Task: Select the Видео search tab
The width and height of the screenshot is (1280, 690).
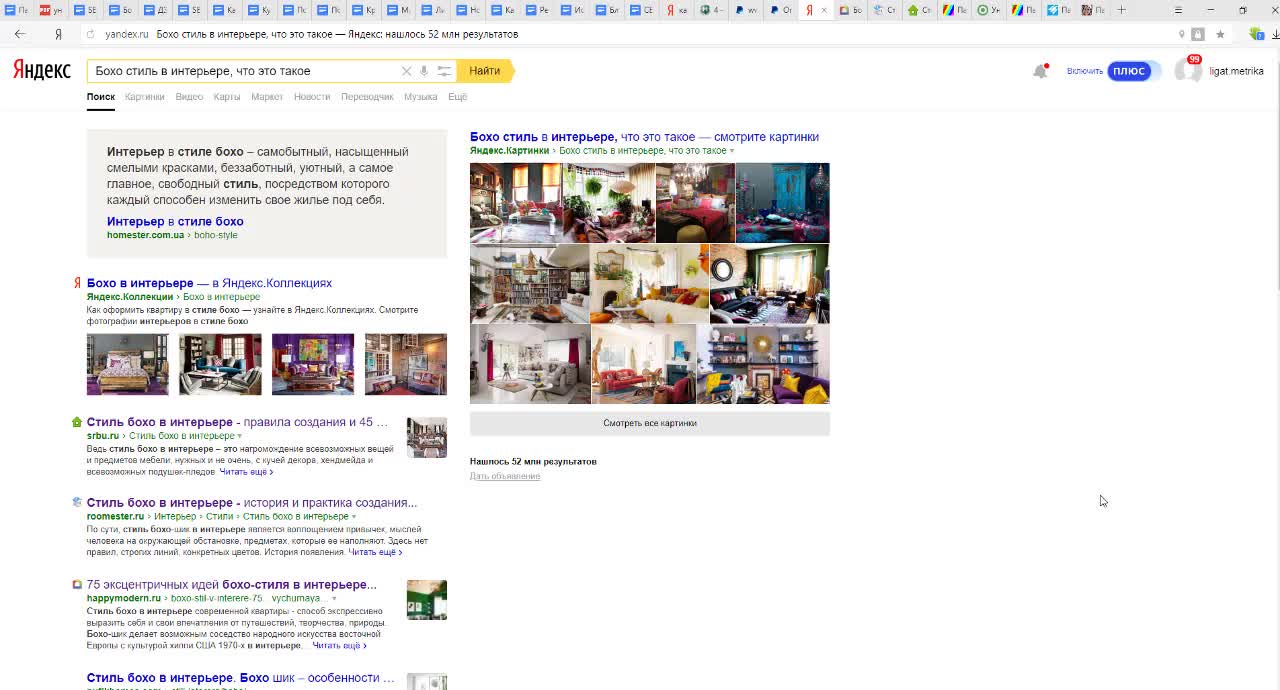Action: click(189, 97)
